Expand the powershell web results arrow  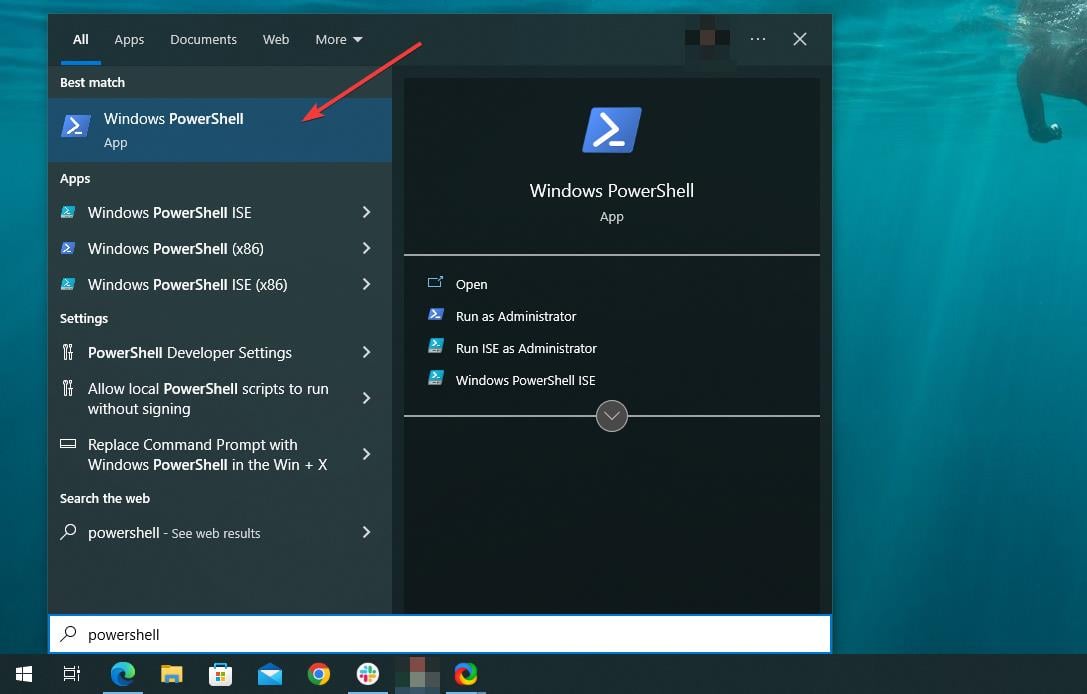(366, 532)
